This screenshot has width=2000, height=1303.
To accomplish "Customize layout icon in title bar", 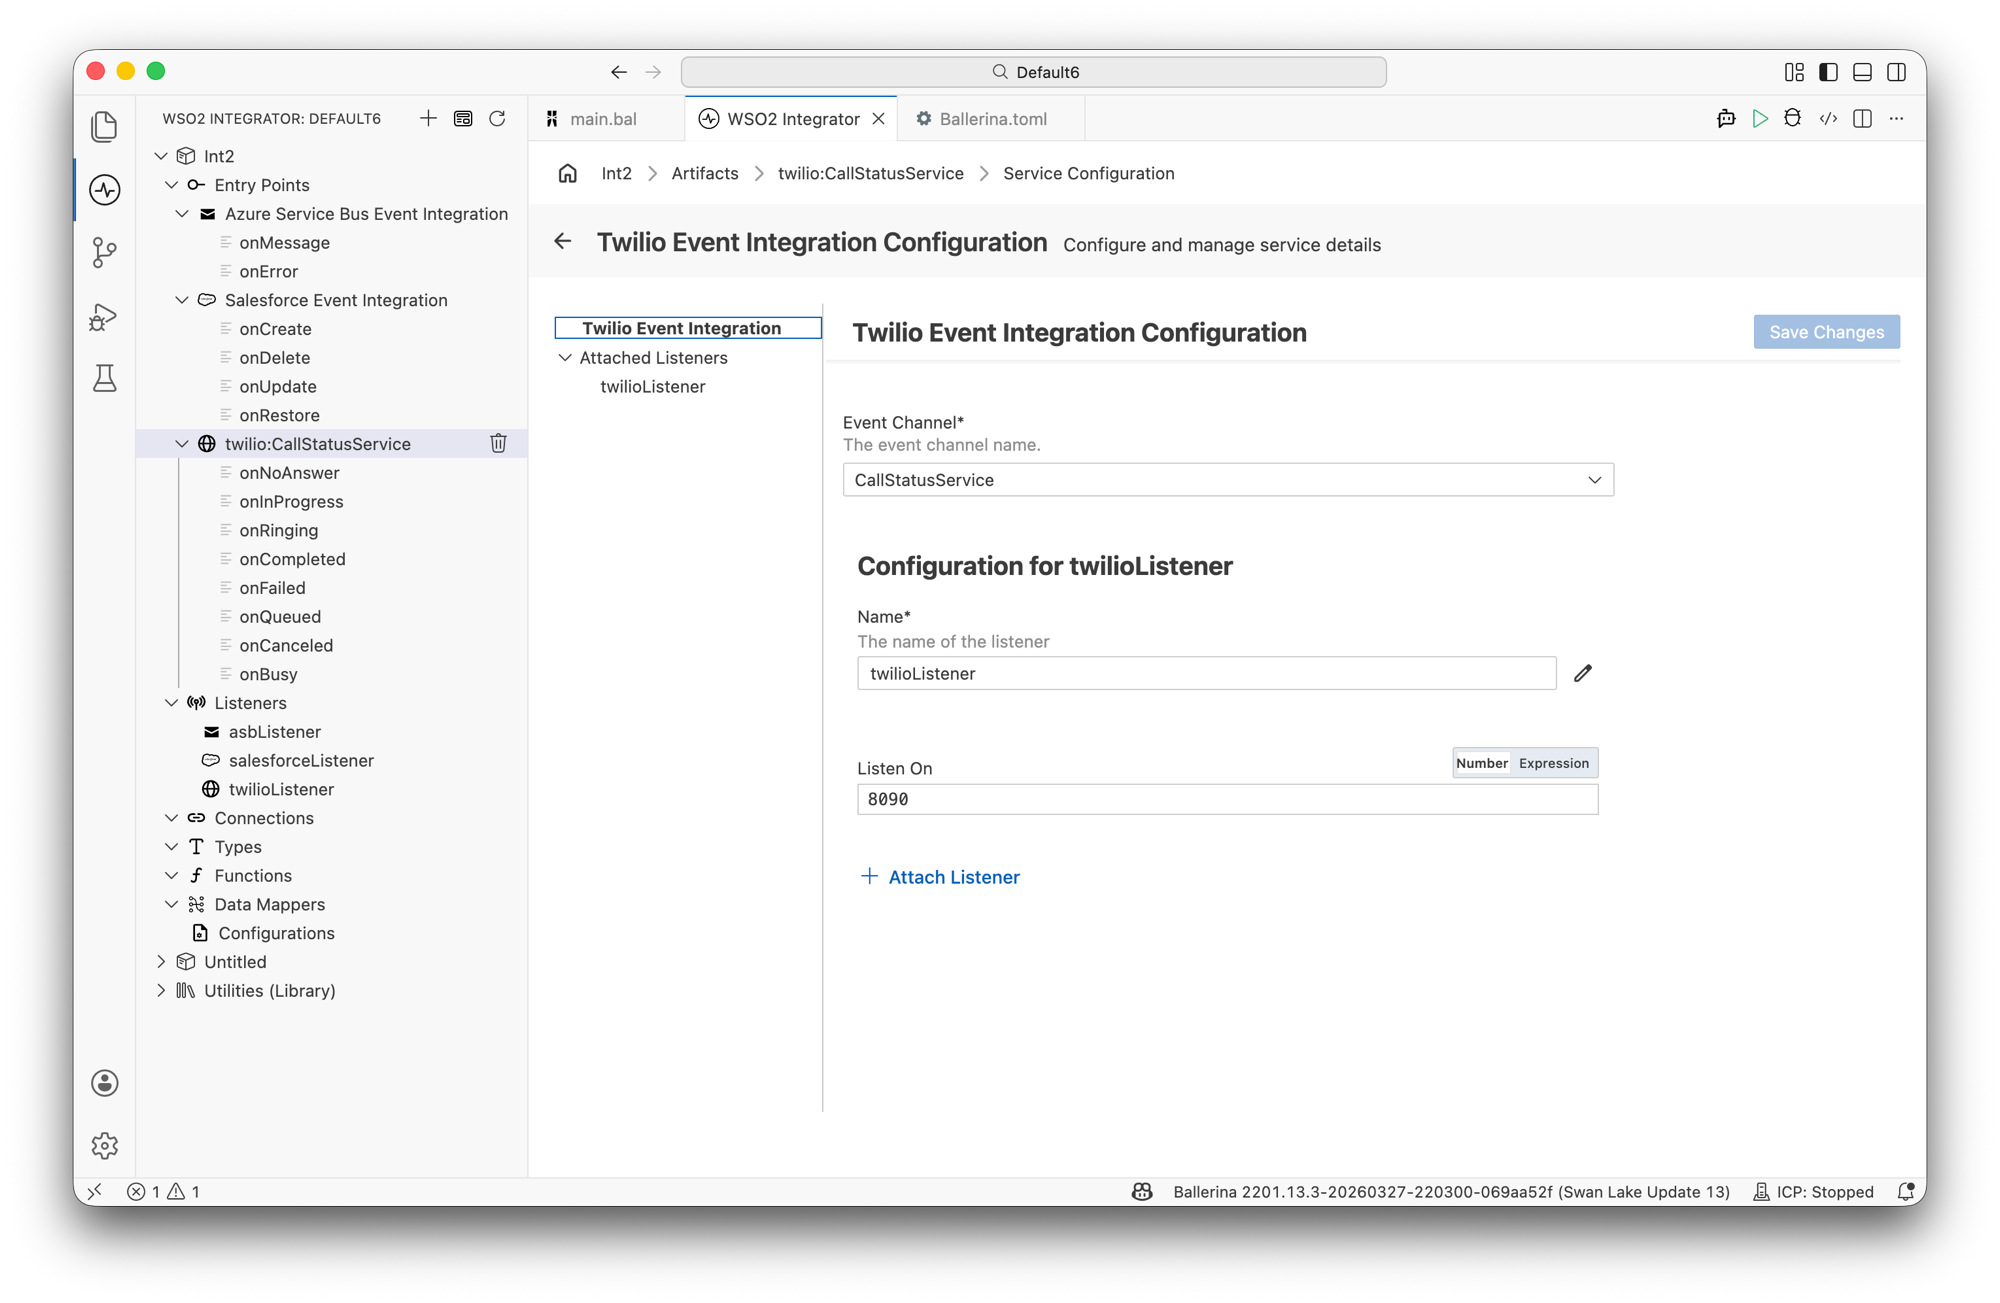I will [x=1794, y=72].
